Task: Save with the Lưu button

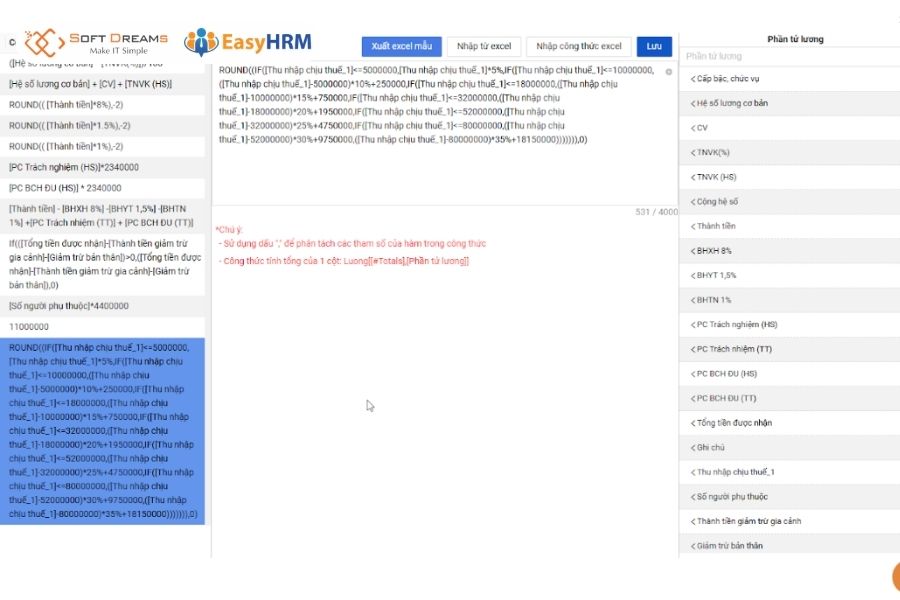Action: click(654, 46)
